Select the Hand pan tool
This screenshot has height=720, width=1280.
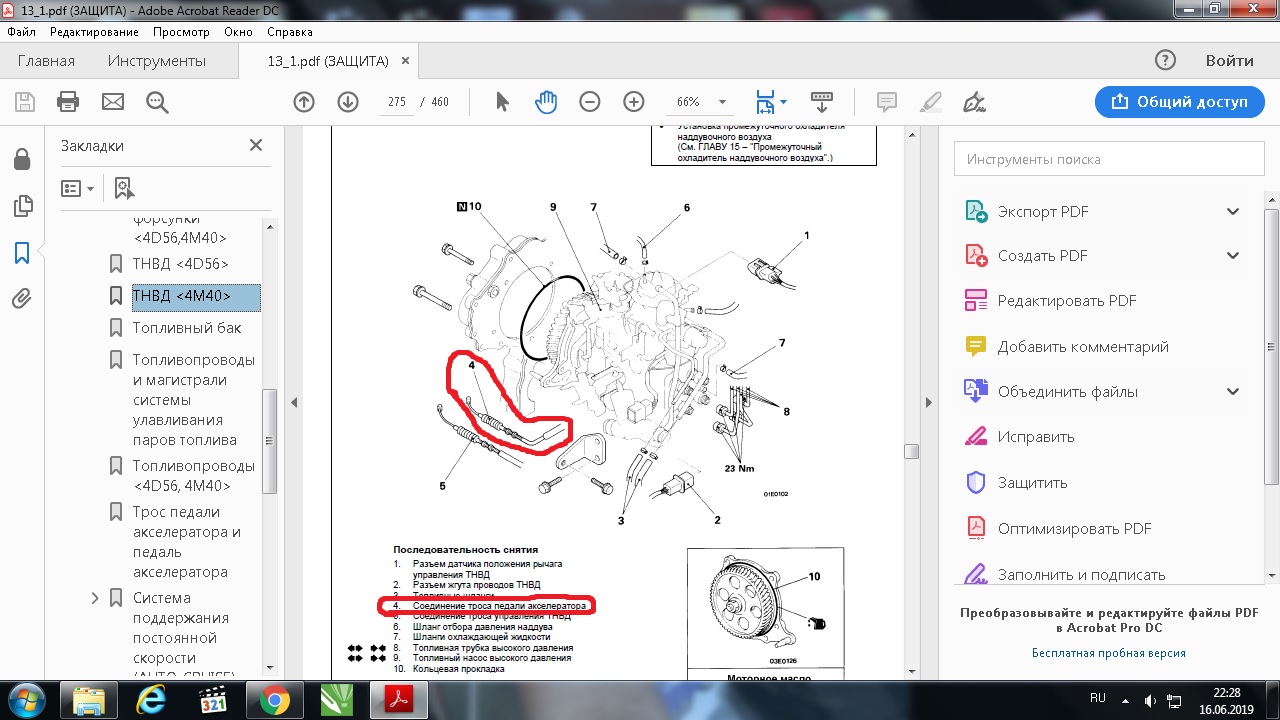[545, 102]
